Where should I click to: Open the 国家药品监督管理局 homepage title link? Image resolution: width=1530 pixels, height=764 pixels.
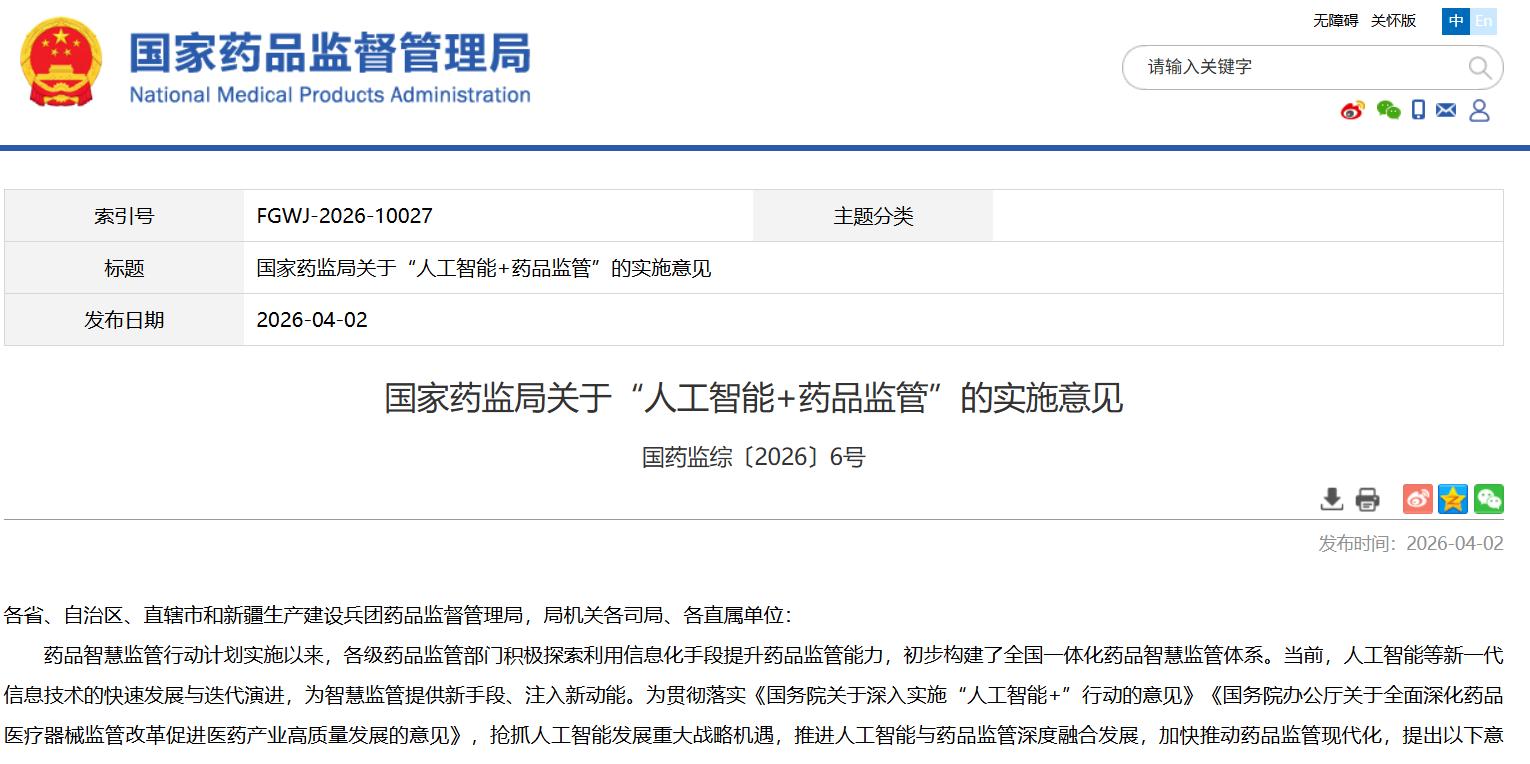click(x=329, y=53)
